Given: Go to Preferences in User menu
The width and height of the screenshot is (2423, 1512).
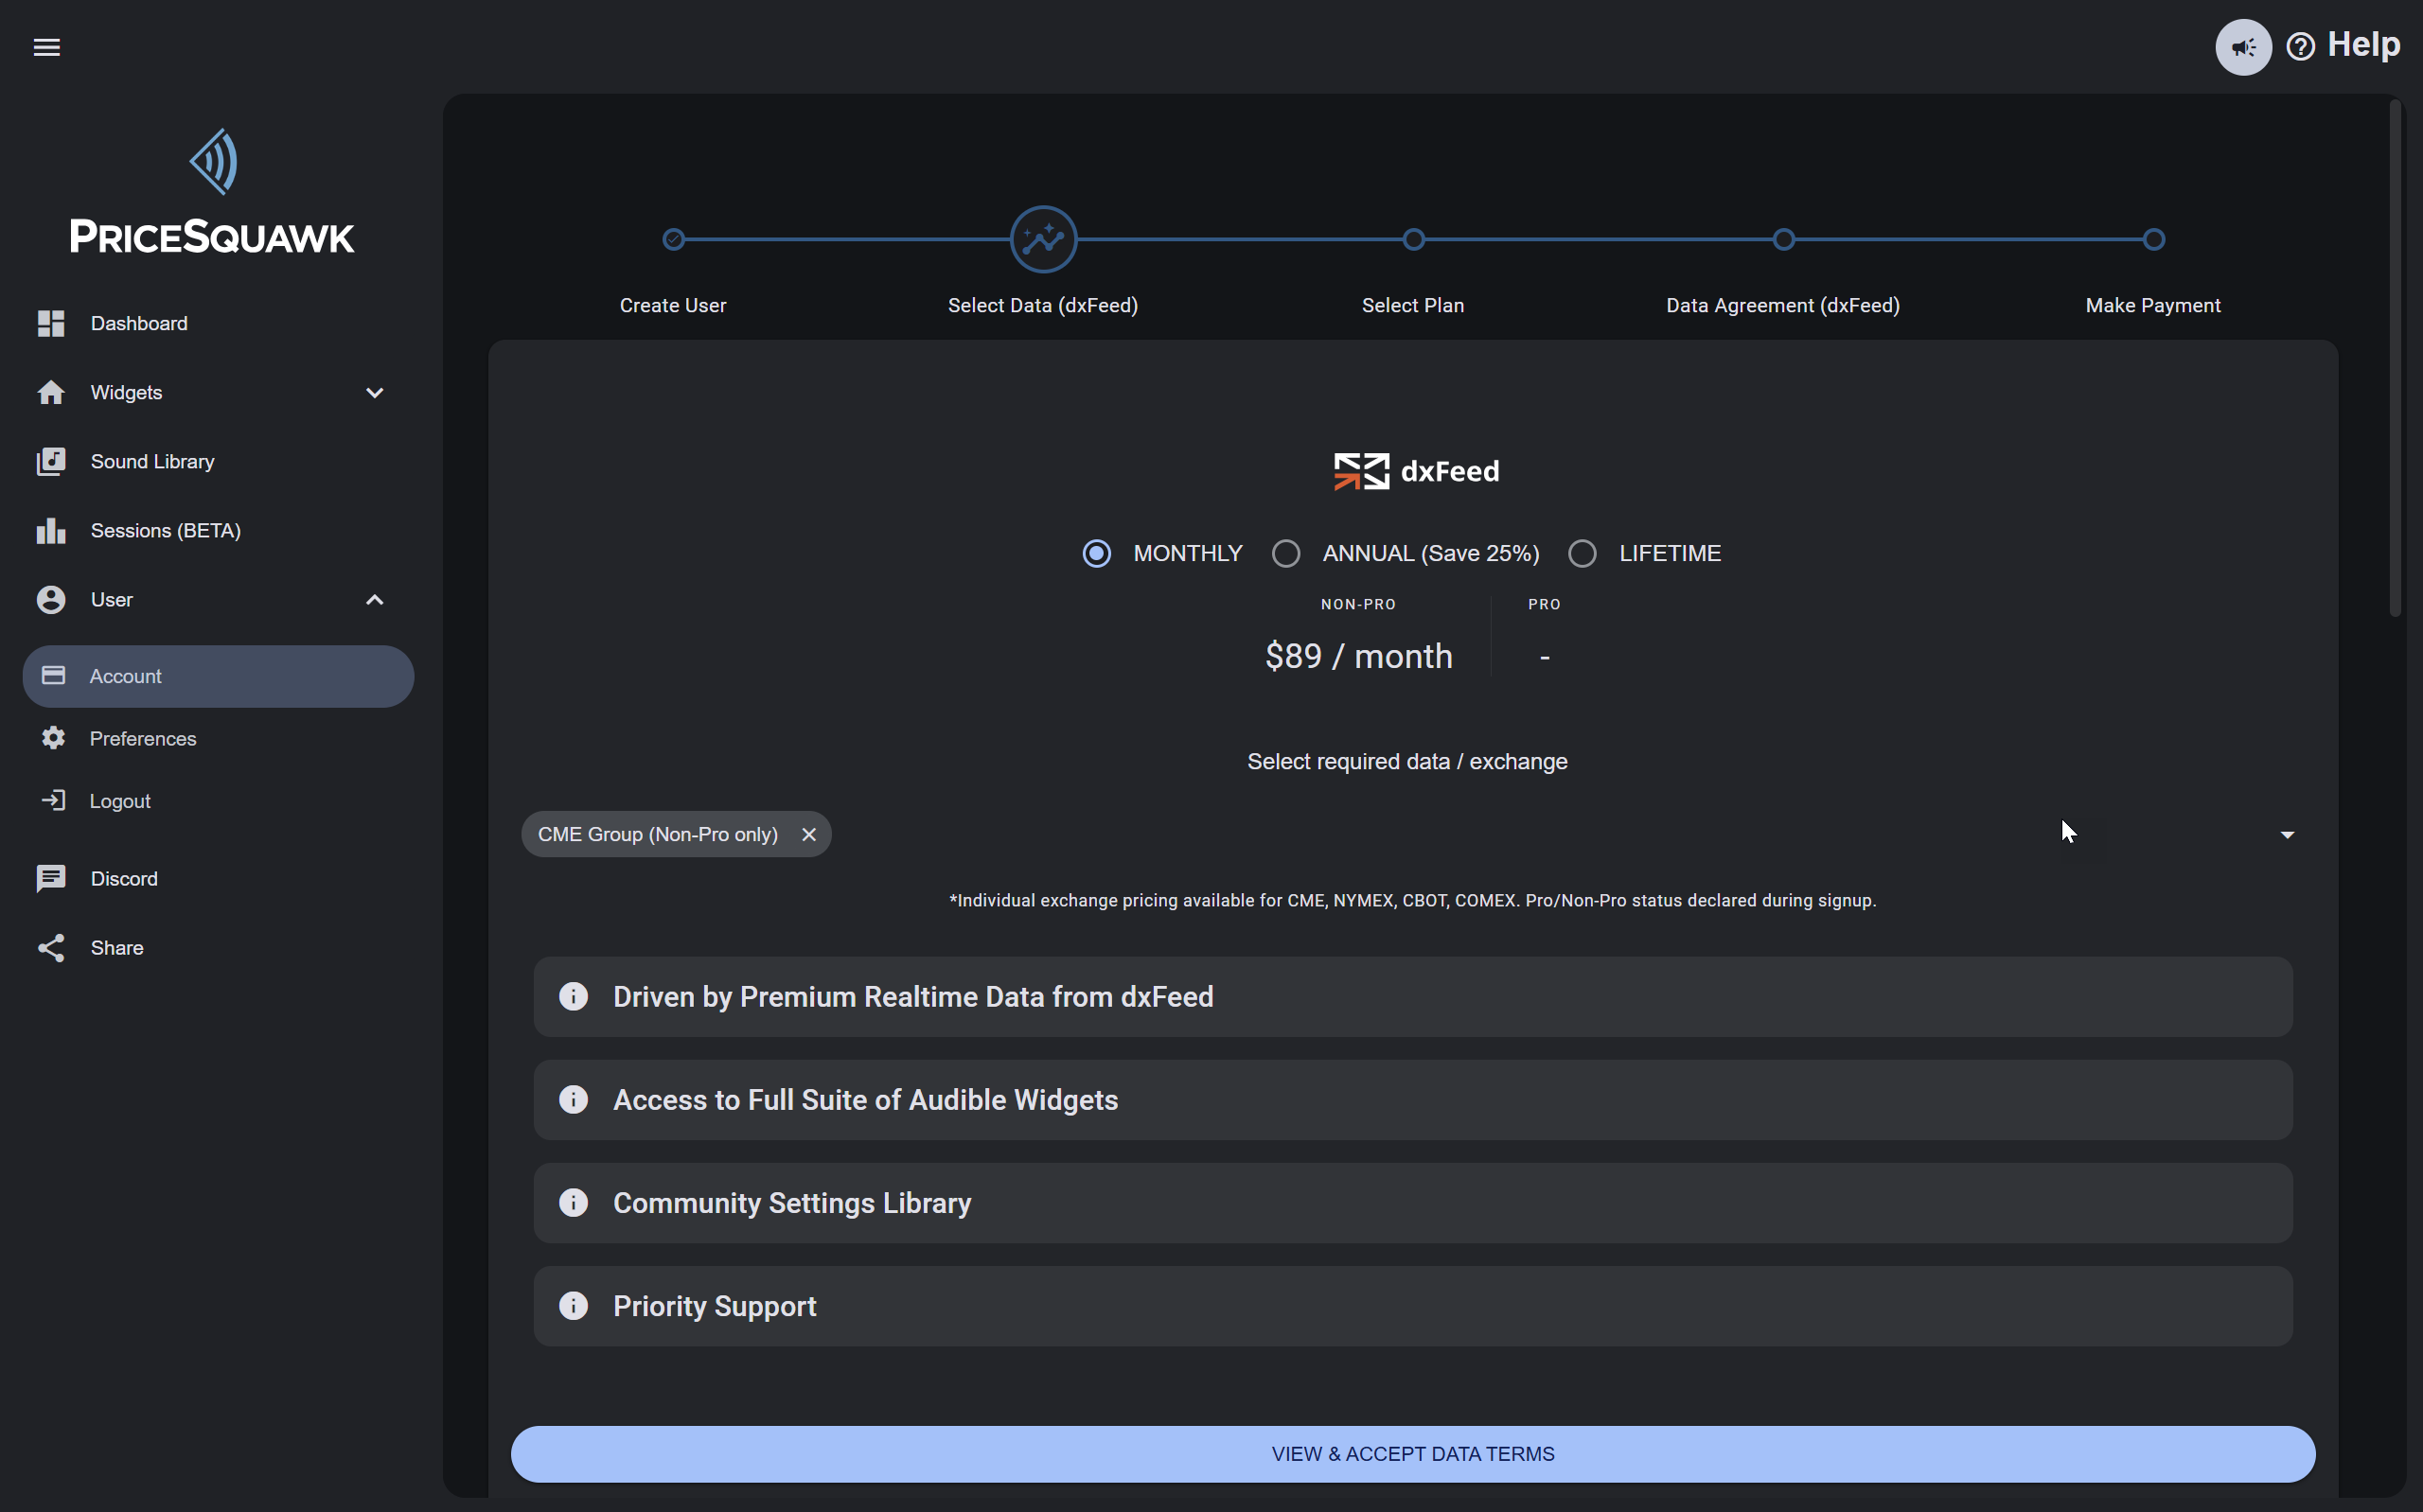Looking at the screenshot, I should pos(143,739).
